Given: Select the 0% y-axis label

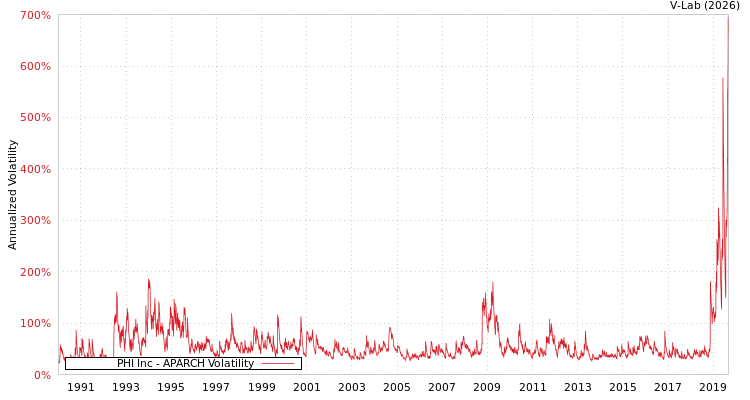Looking at the screenshot, I should click(41, 375).
